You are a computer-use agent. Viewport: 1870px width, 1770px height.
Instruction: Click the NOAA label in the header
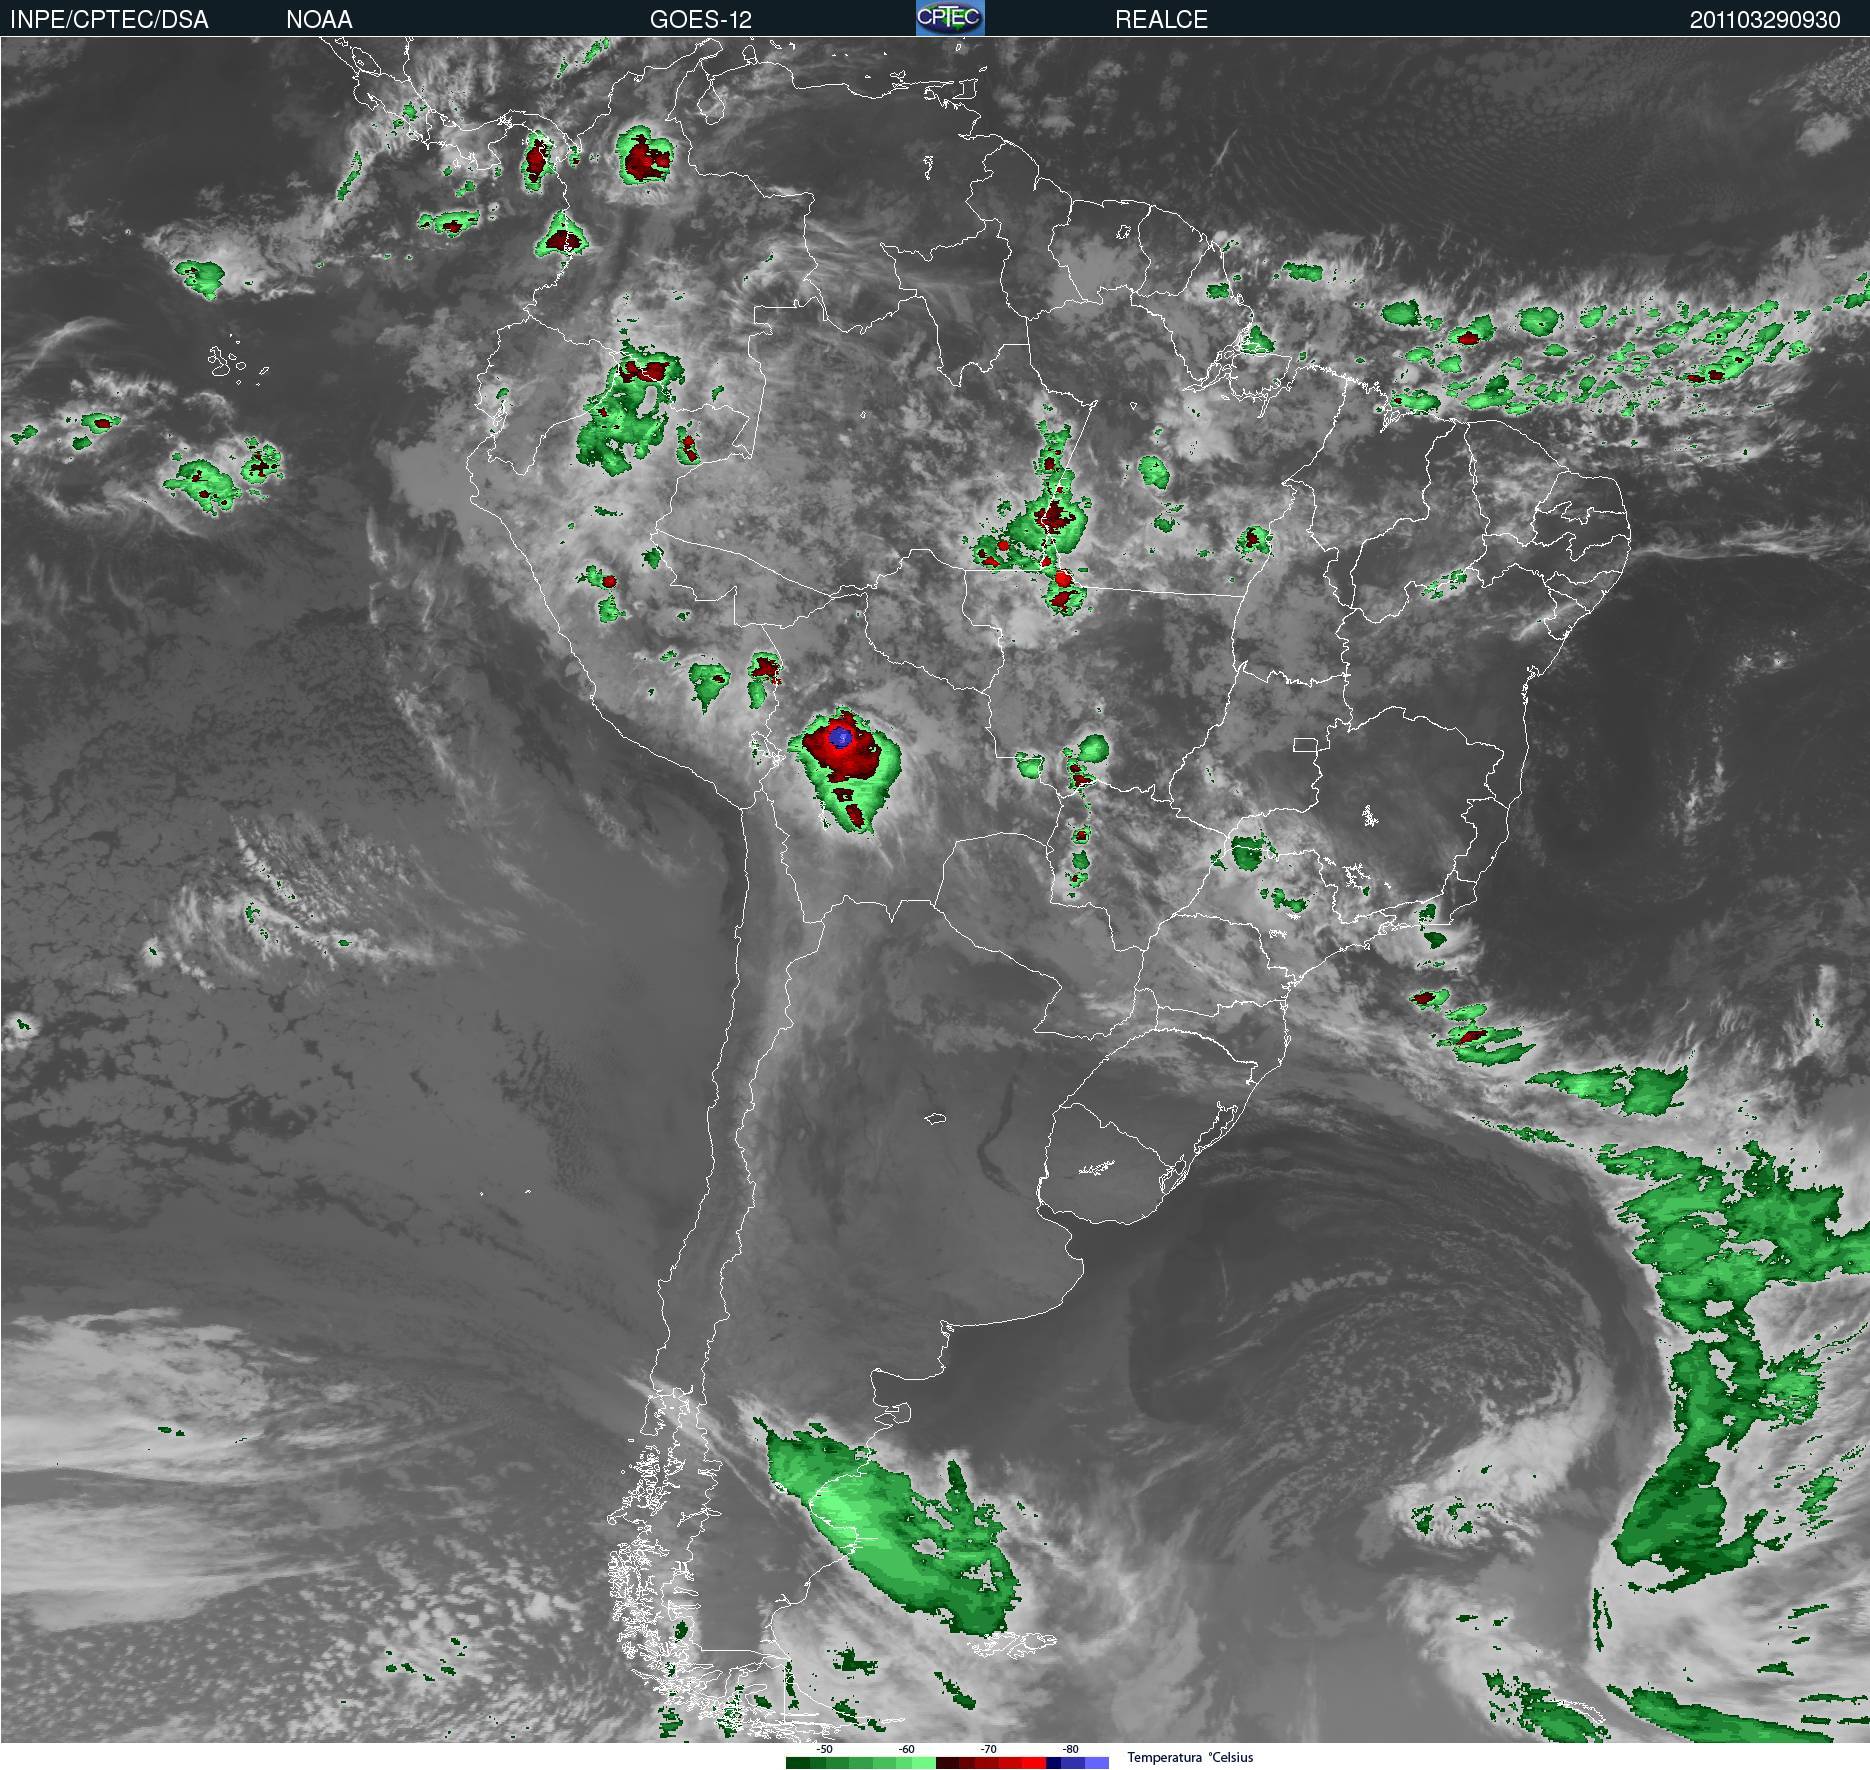tap(319, 19)
